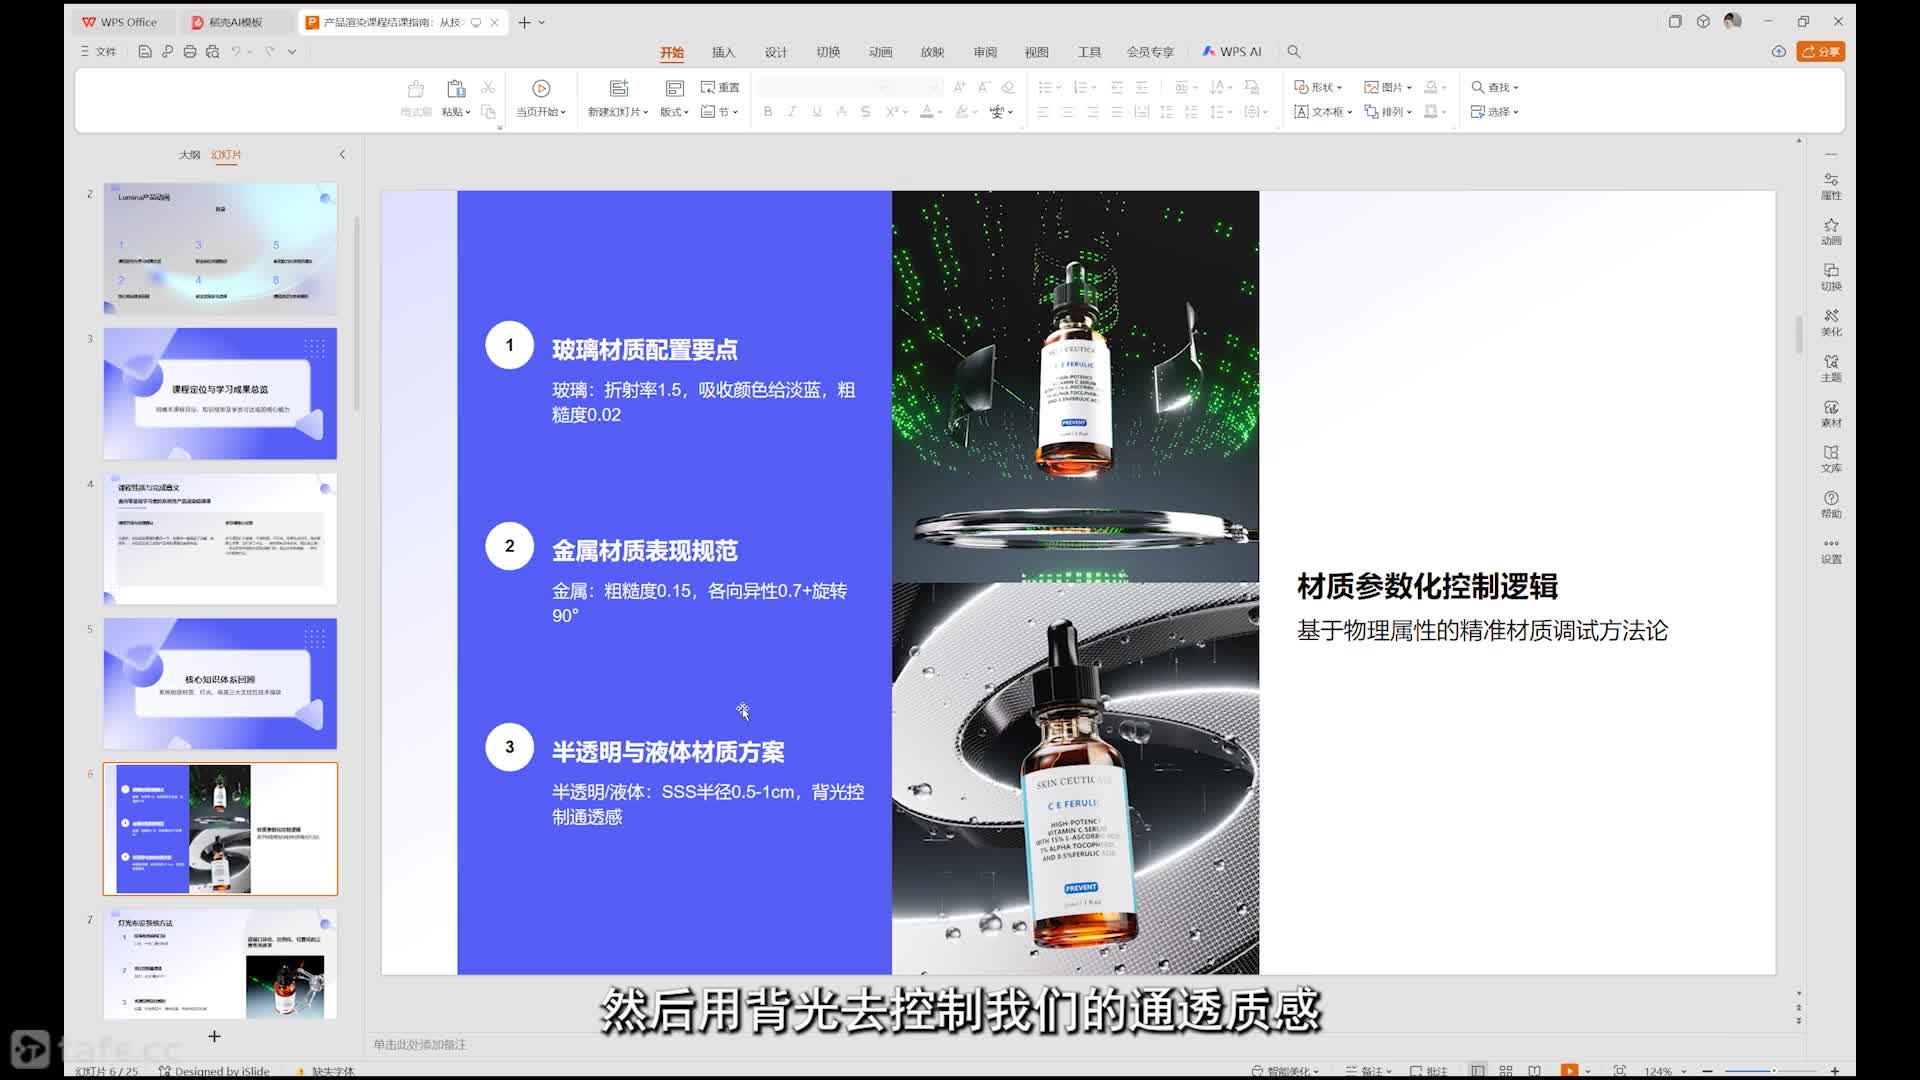Click the search magnifier icon in menu bar
Screen dimensions: 1920x1080
[x=1294, y=51]
